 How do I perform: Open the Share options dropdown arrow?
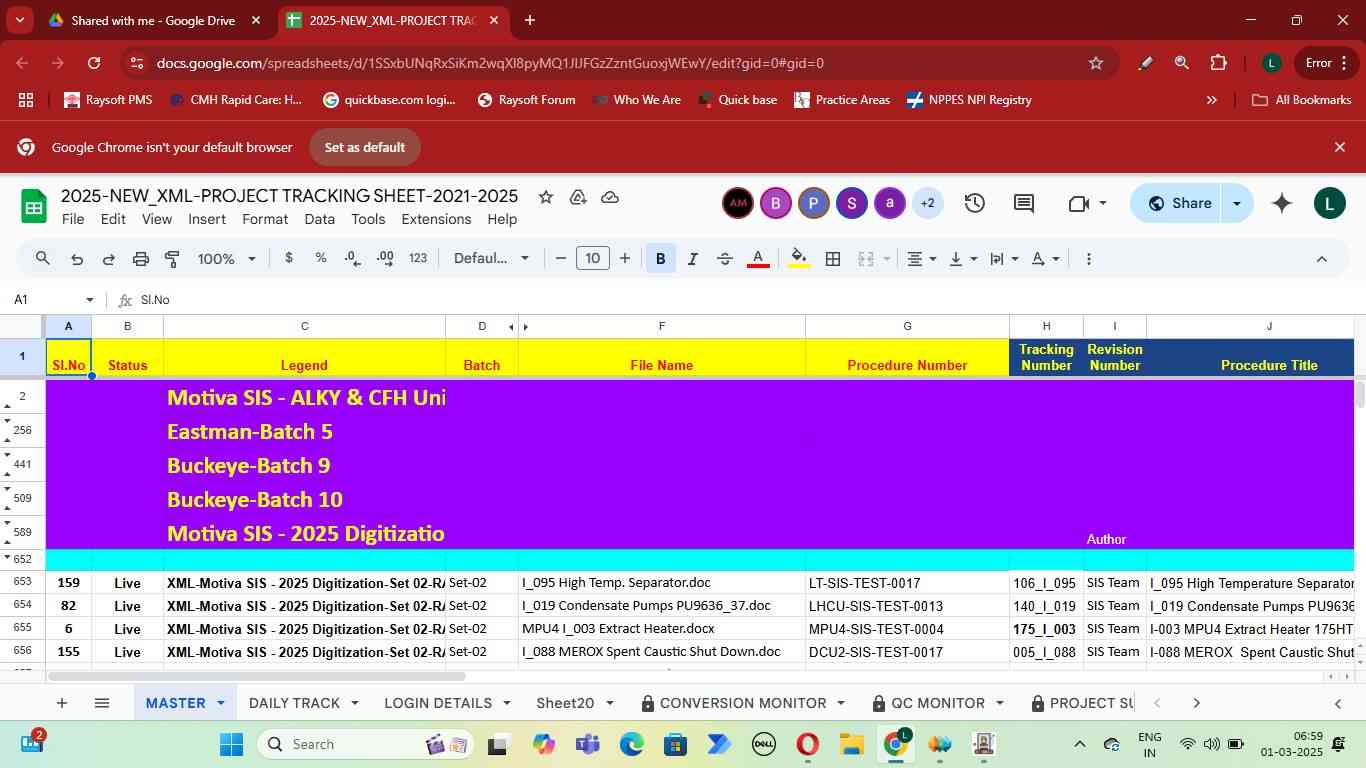(1237, 203)
